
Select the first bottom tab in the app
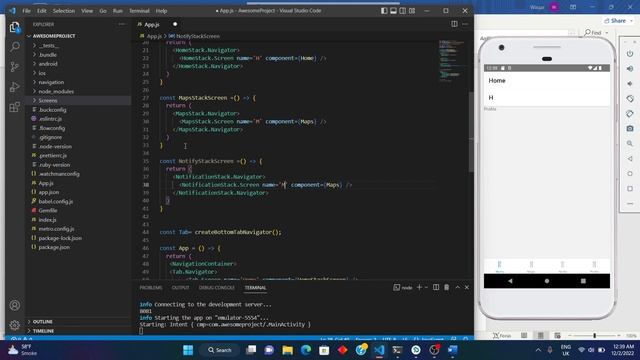(x=500, y=267)
